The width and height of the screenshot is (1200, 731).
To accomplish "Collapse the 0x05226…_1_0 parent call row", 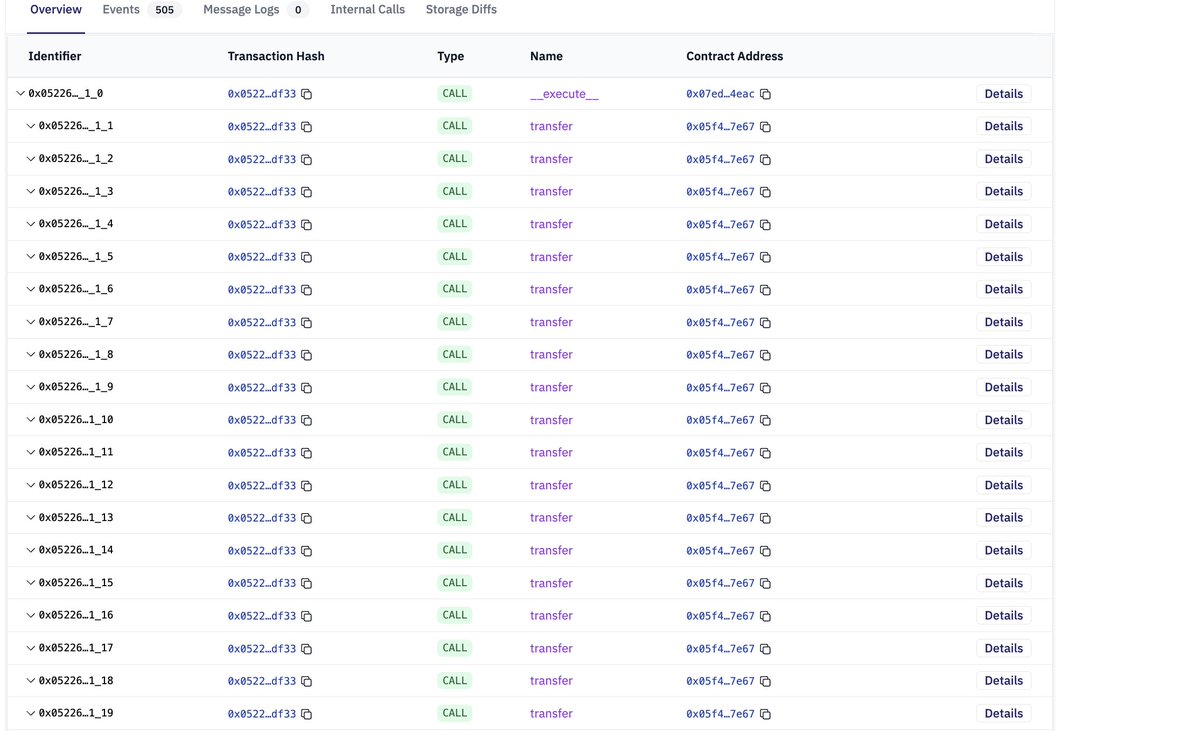I will tap(21, 93).
